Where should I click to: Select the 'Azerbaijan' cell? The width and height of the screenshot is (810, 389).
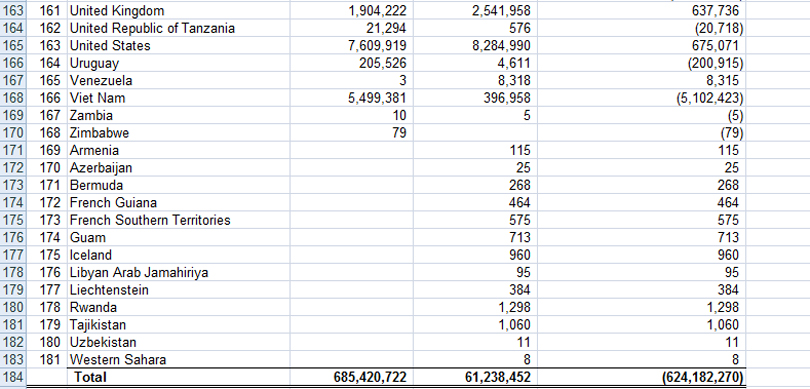click(178, 168)
